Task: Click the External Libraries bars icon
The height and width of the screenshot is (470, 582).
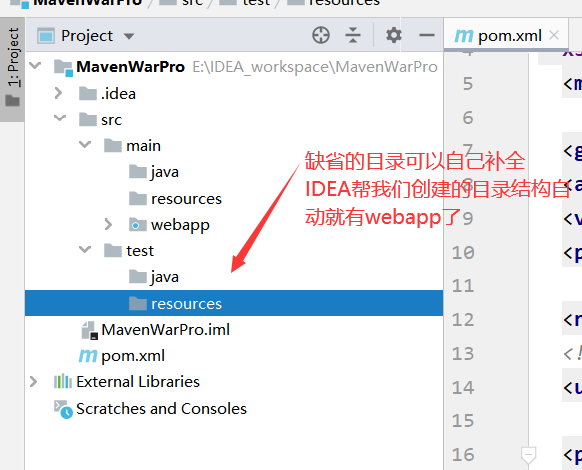Action: coord(63,382)
